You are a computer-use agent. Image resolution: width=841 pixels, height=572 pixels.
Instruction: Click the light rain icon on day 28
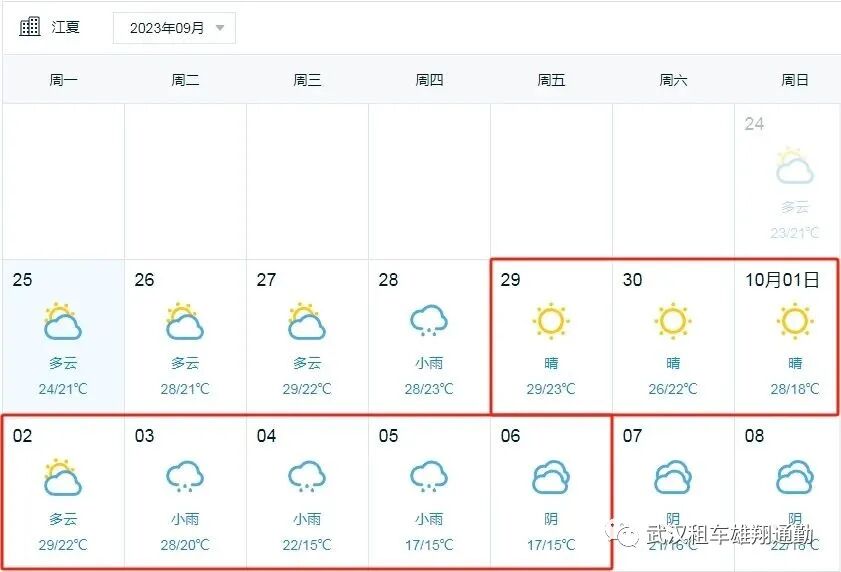429,320
